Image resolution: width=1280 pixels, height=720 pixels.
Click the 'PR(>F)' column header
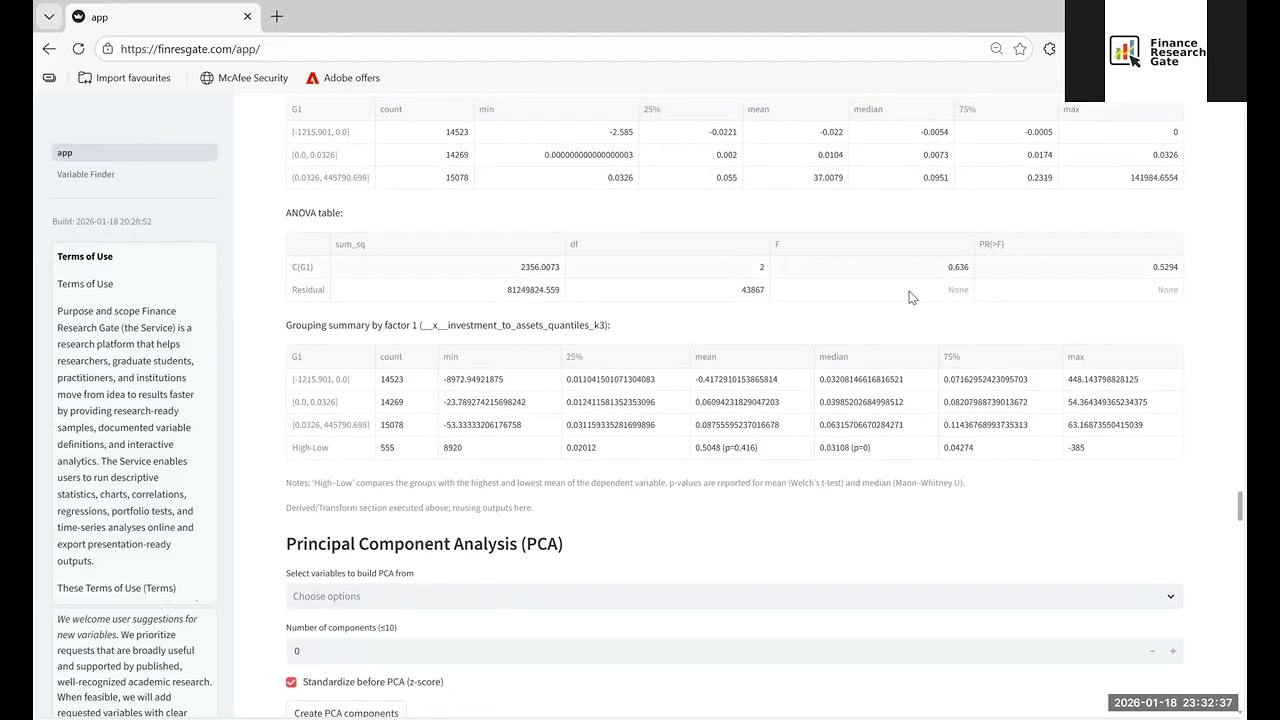click(x=992, y=244)
